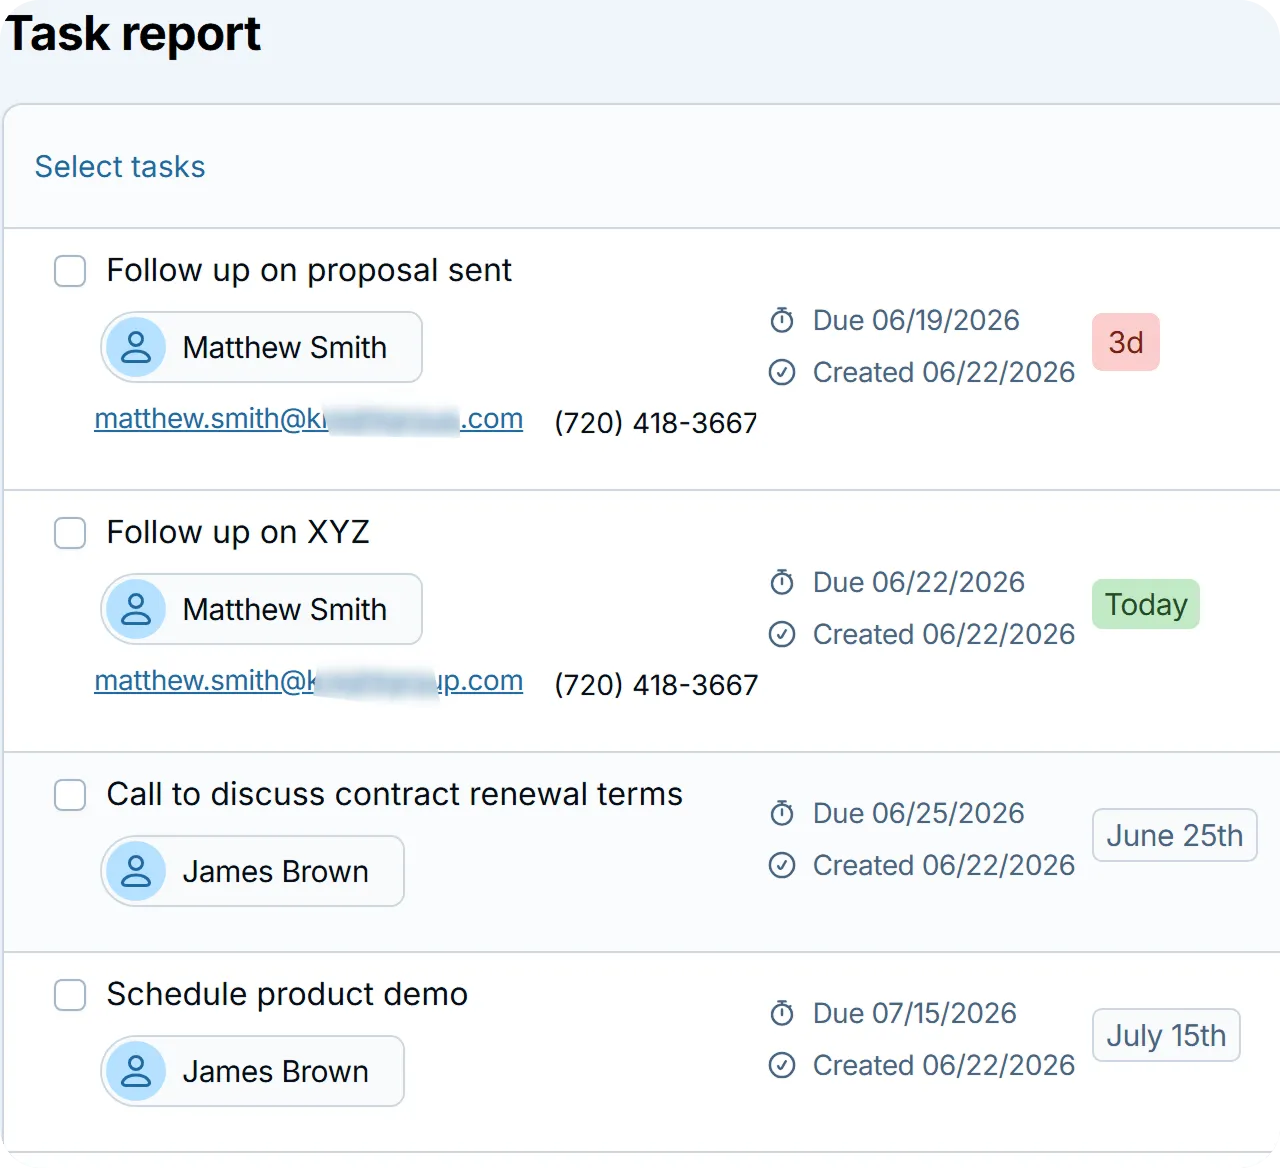Screen dimensions: 1280x1168
Task: Click the check-circle Created icon in contract renewal row
Action: point(782,865)
